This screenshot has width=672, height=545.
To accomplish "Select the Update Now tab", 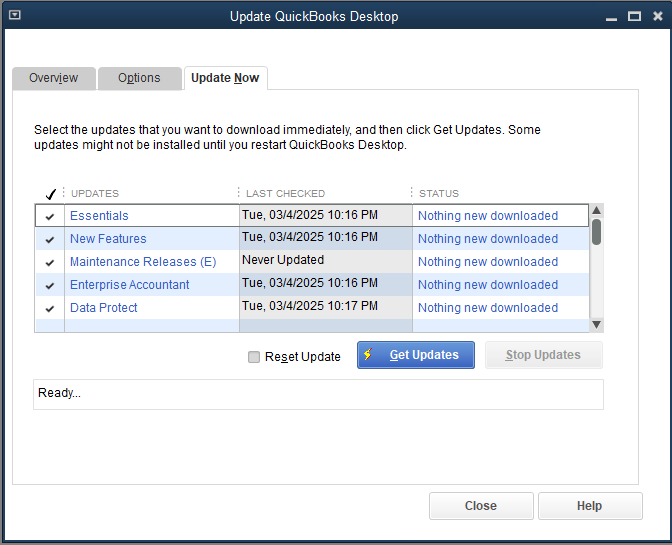I will tap(225, 78).
